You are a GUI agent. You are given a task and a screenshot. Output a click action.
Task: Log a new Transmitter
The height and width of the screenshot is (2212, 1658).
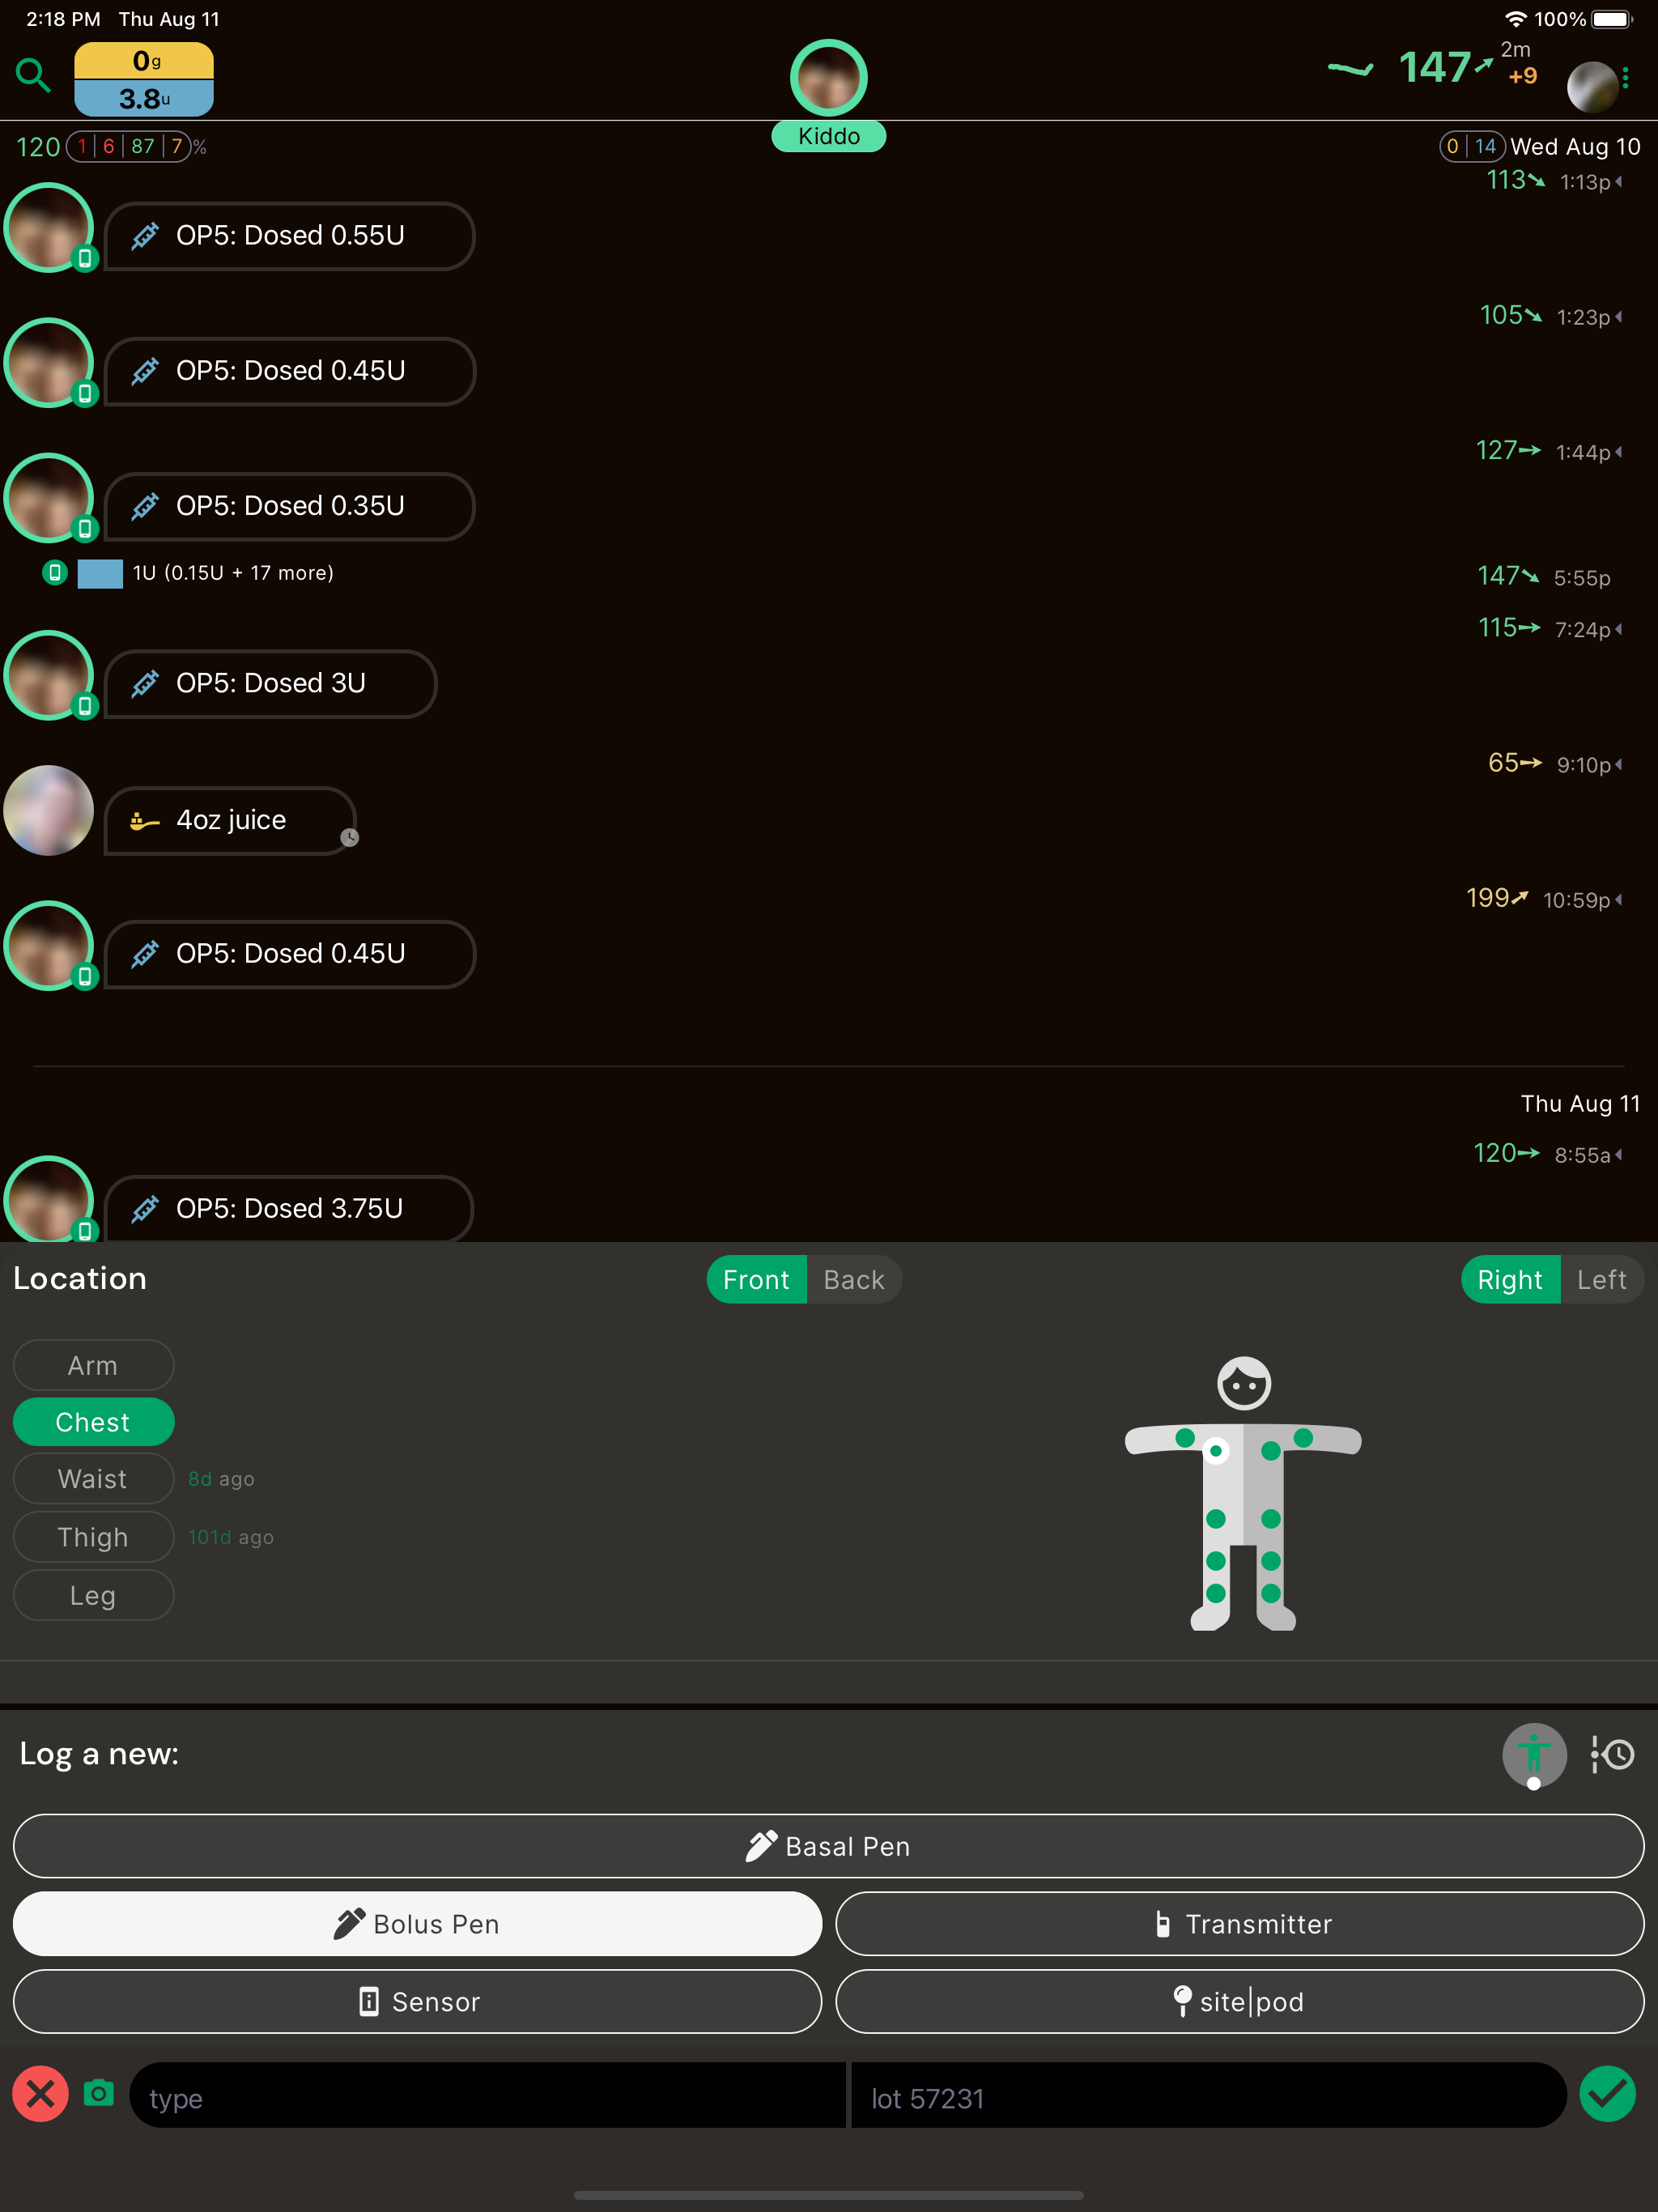click(1240, 1924)
